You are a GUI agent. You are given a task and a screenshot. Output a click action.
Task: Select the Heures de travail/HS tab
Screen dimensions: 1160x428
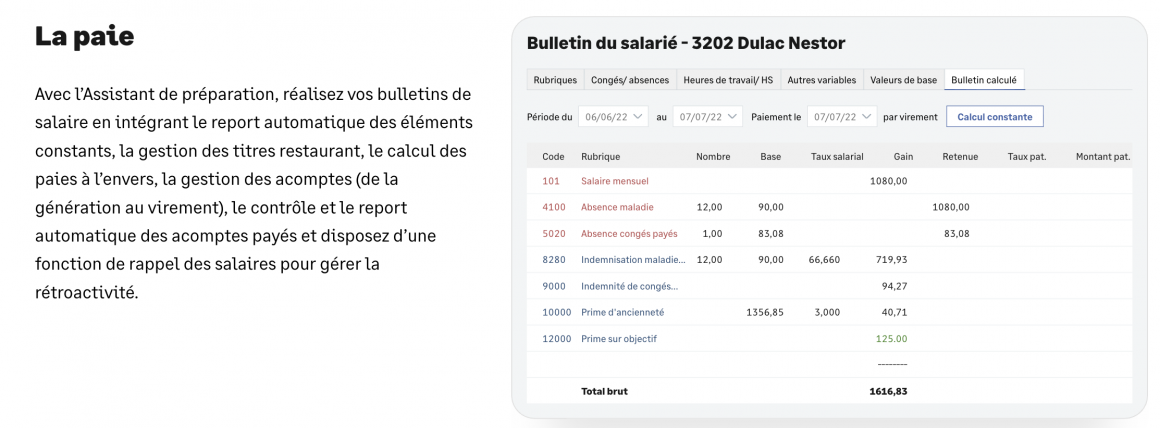pyautogui.click(x=727, y=79)
